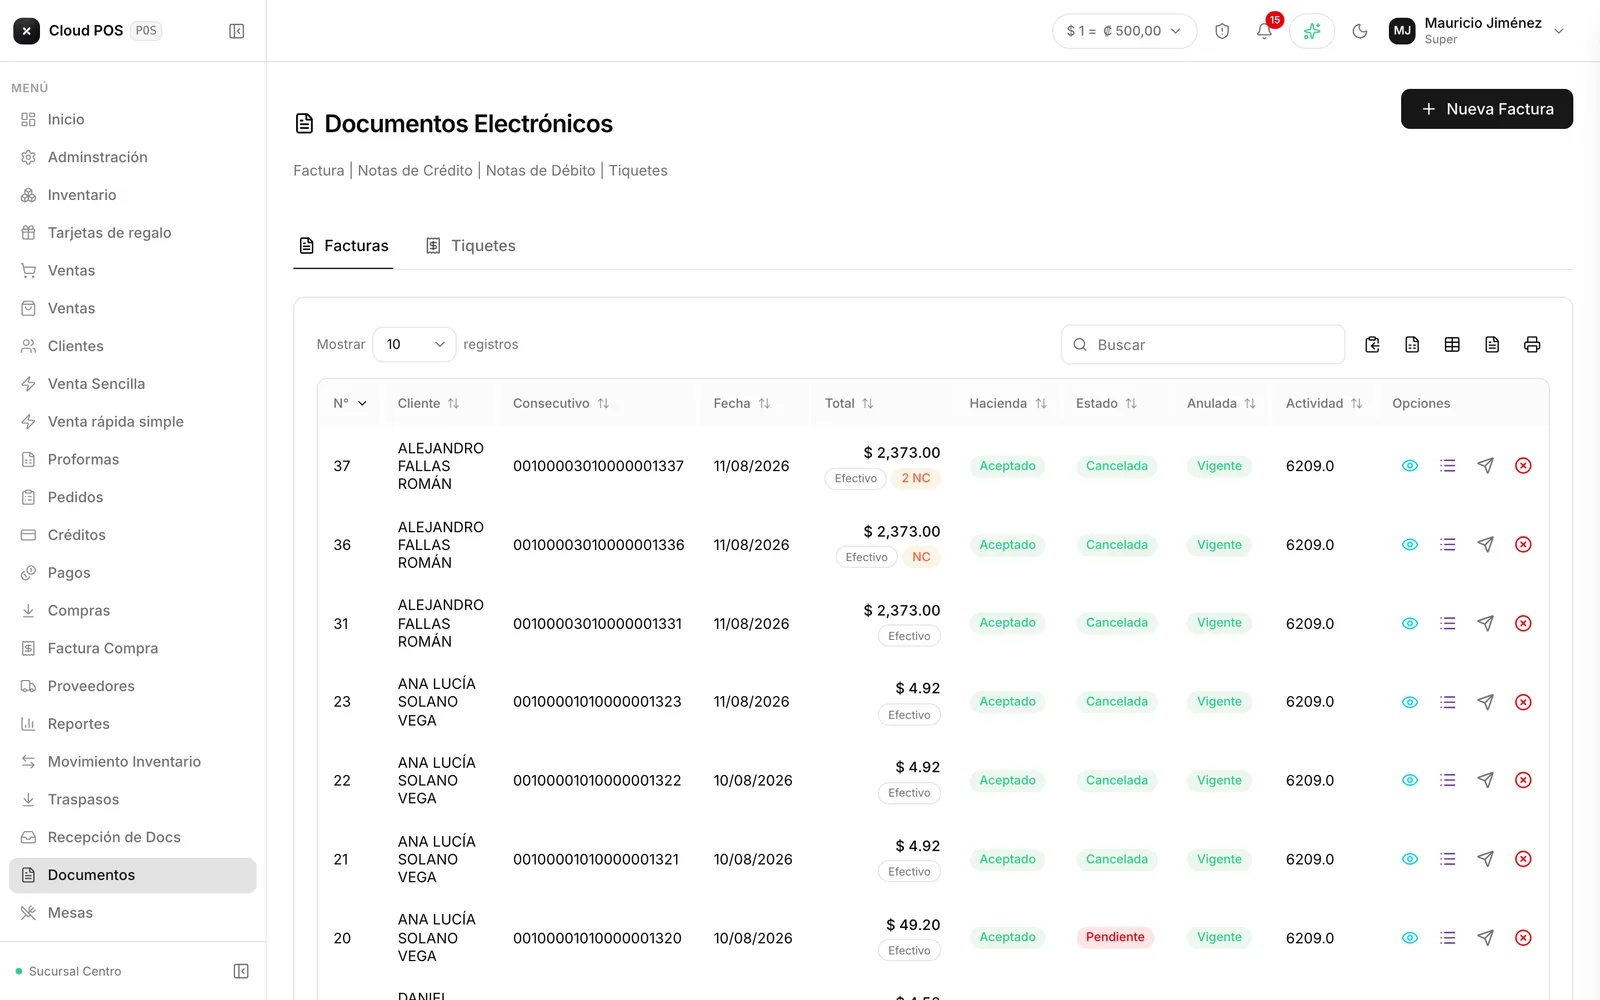Open the details list icon for invoice 22

point(1448,780)
